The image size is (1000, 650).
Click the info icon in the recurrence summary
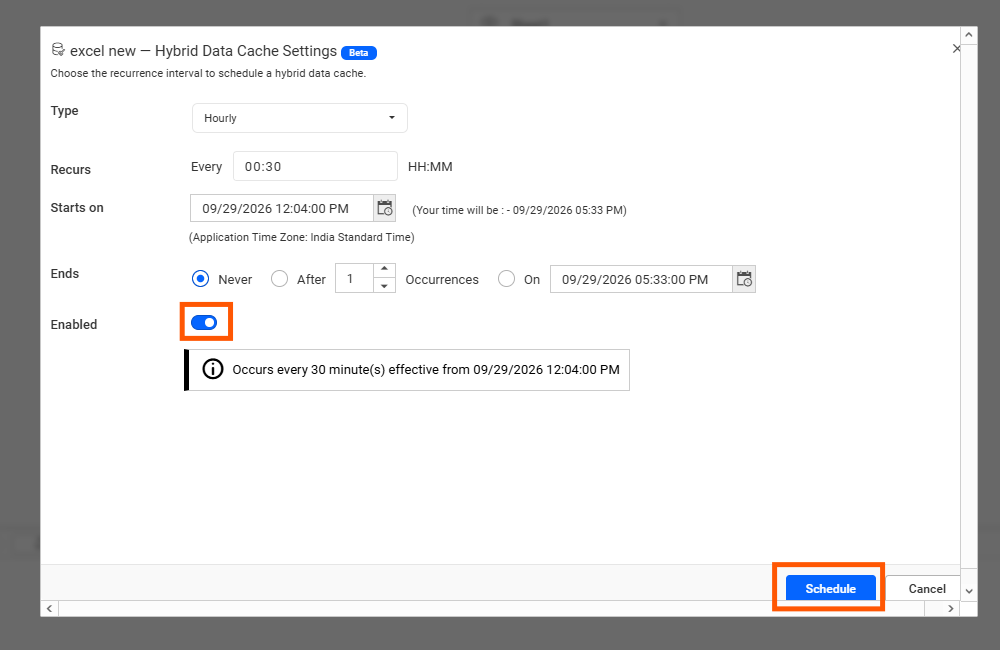tap(213, 369)
